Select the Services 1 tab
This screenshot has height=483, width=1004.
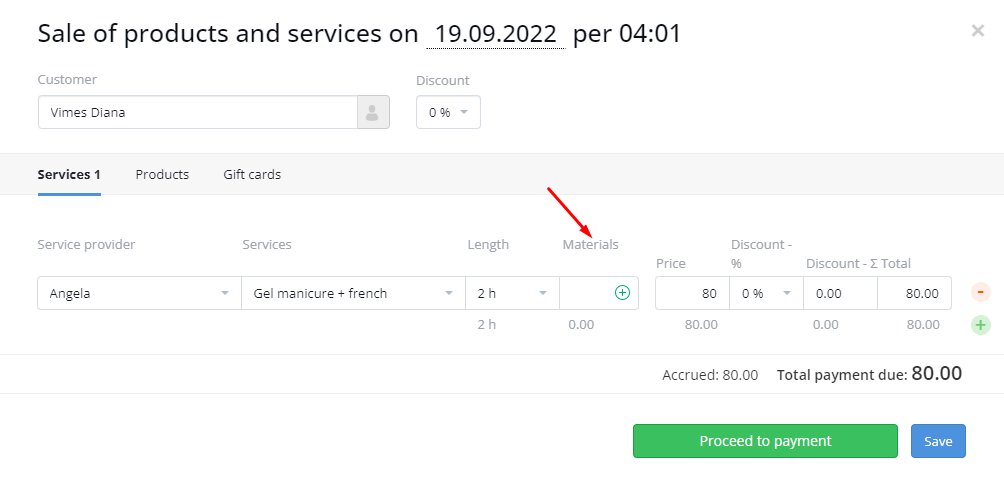click(69, 174)
